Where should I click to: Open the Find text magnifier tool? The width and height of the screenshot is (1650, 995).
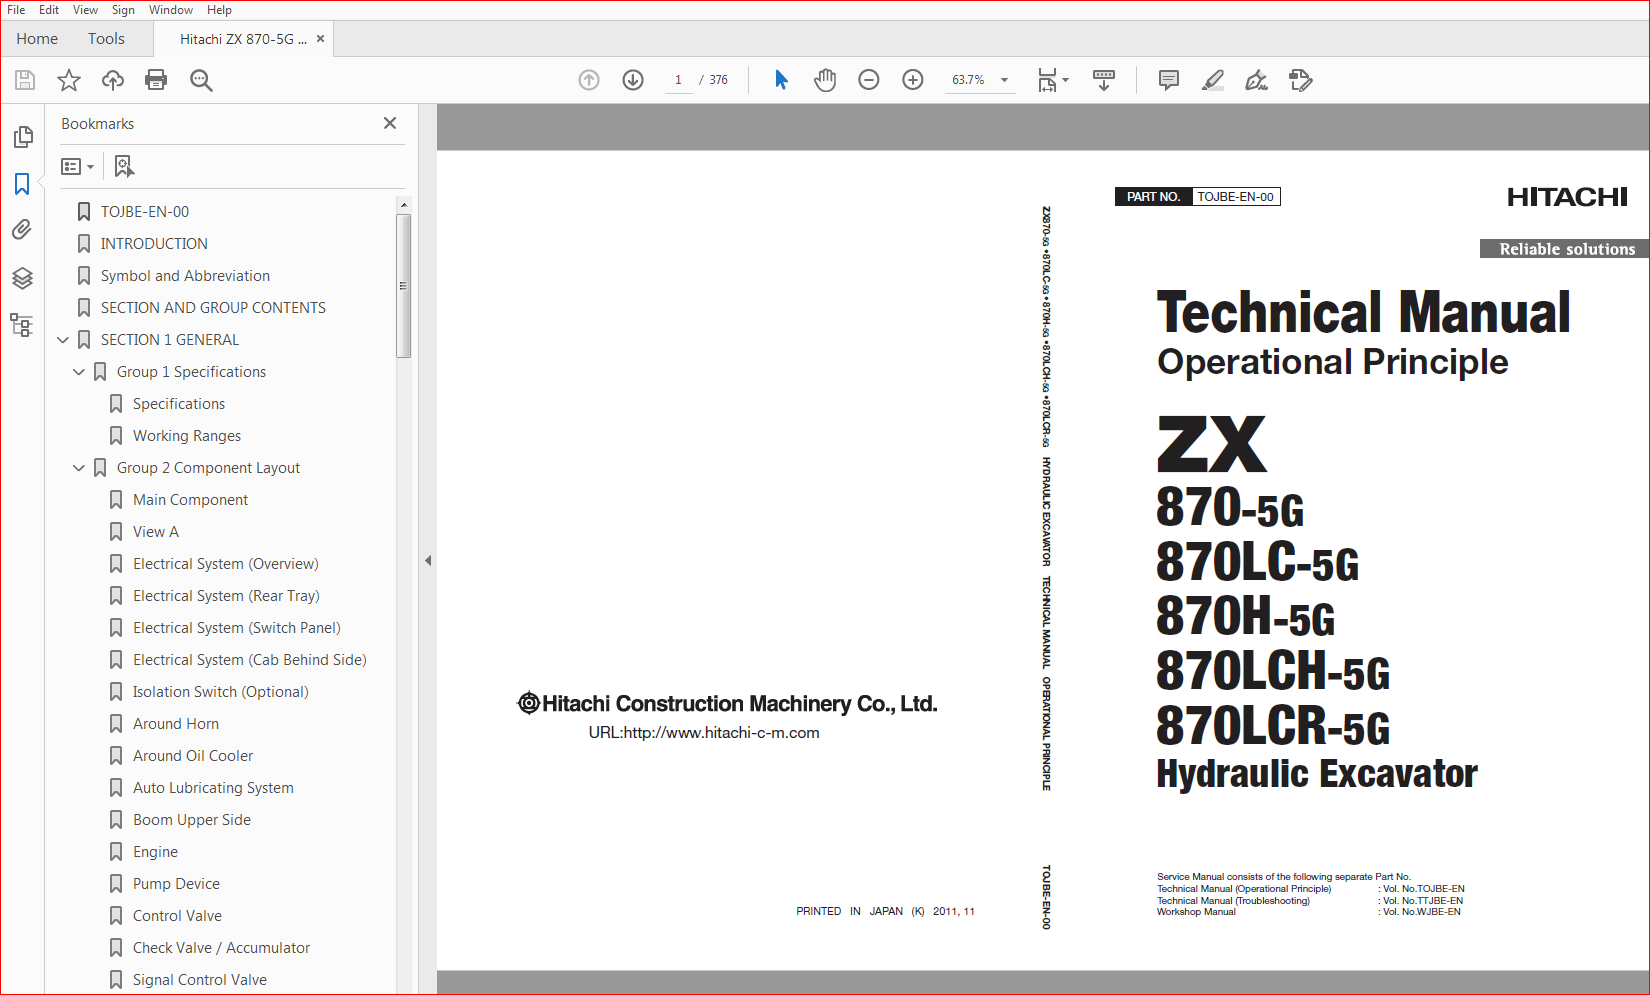[x=201, y=80]
